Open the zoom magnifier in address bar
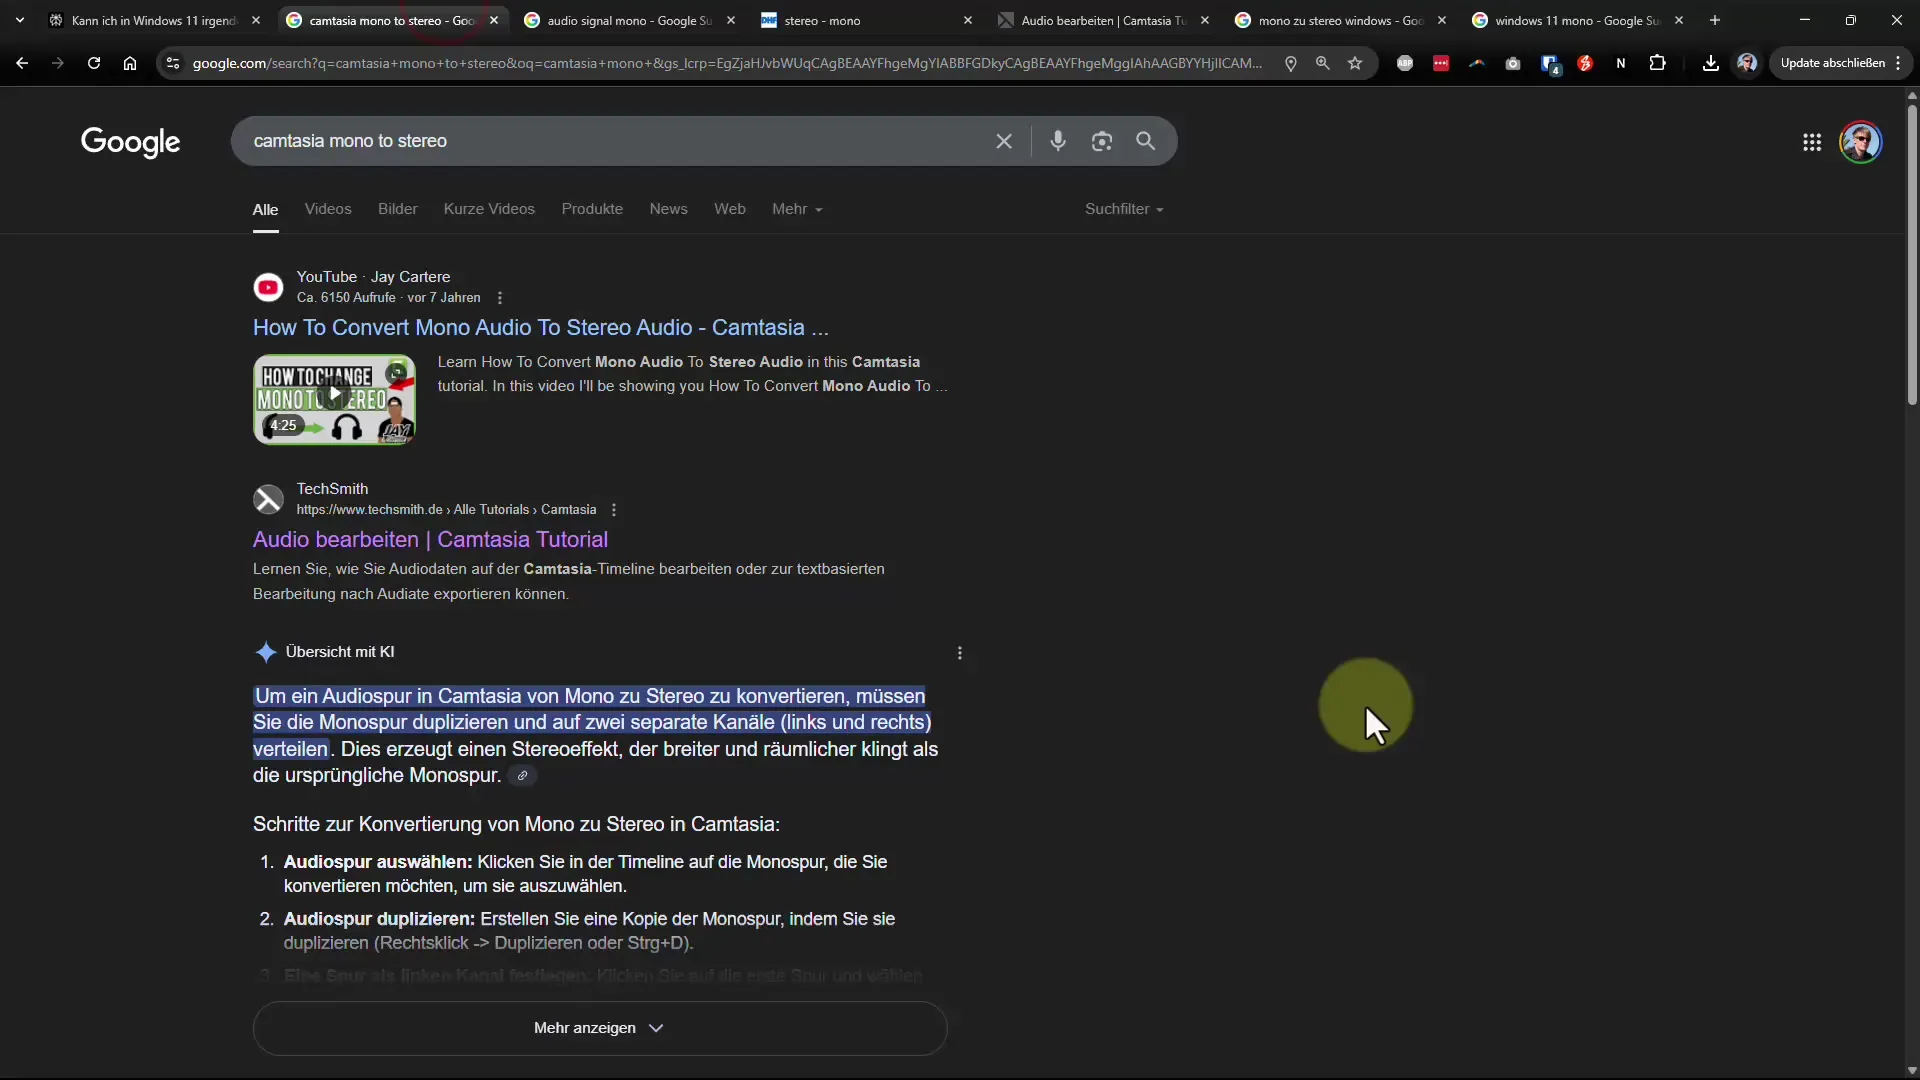Viewport: 1920px width, 1080px height. tap(1323, 63)
